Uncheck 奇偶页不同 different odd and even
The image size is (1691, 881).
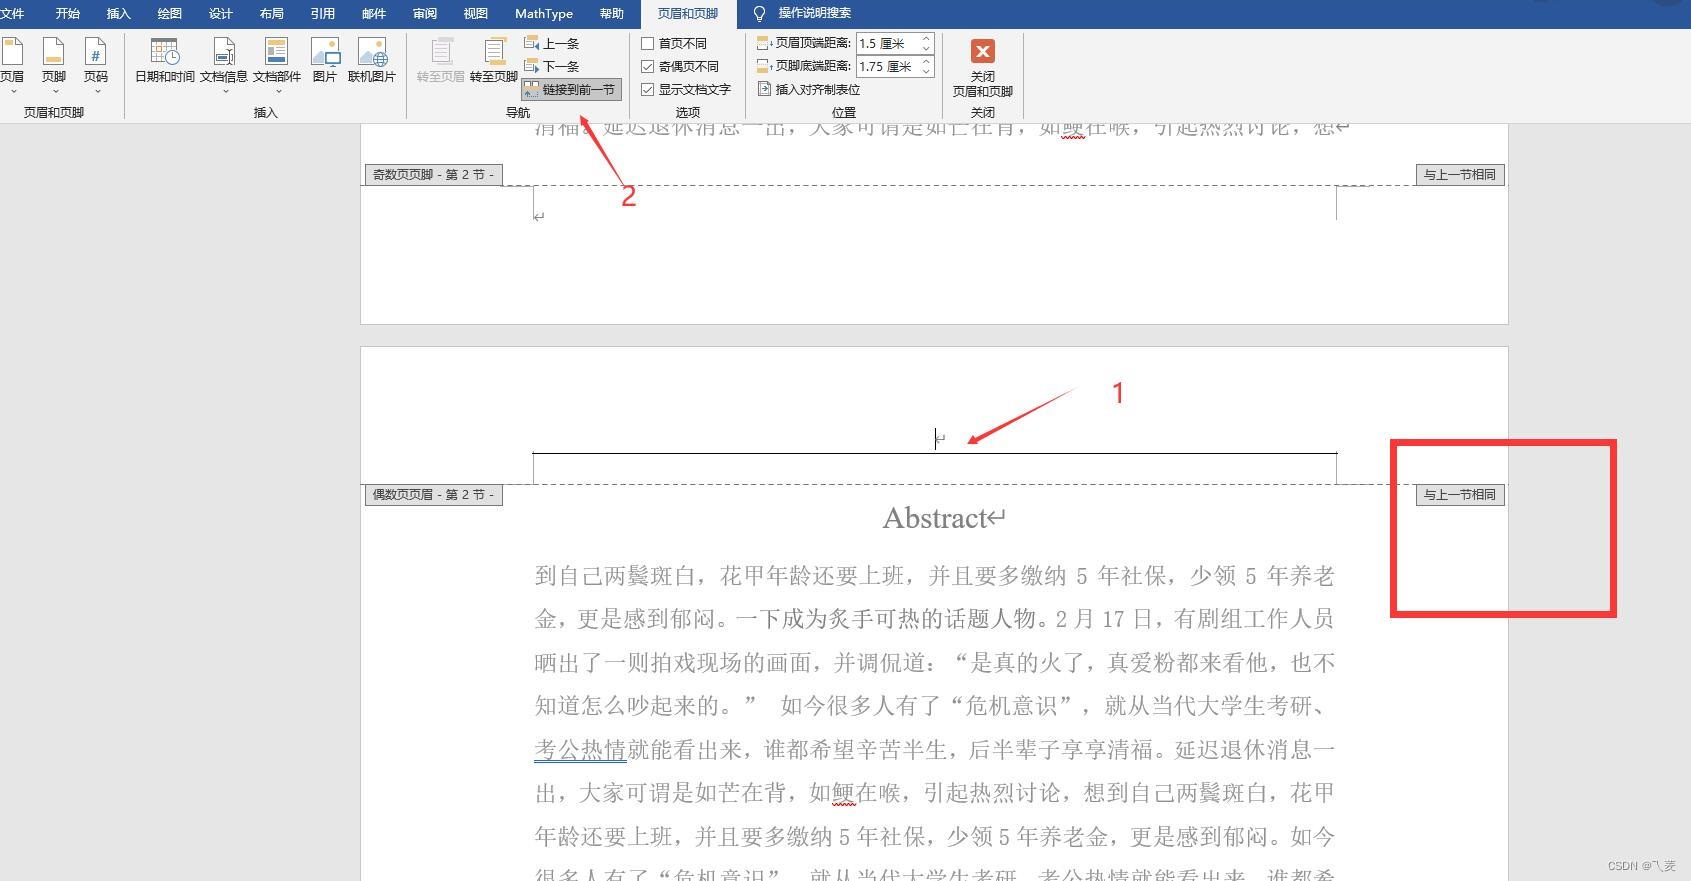(648, 67)
